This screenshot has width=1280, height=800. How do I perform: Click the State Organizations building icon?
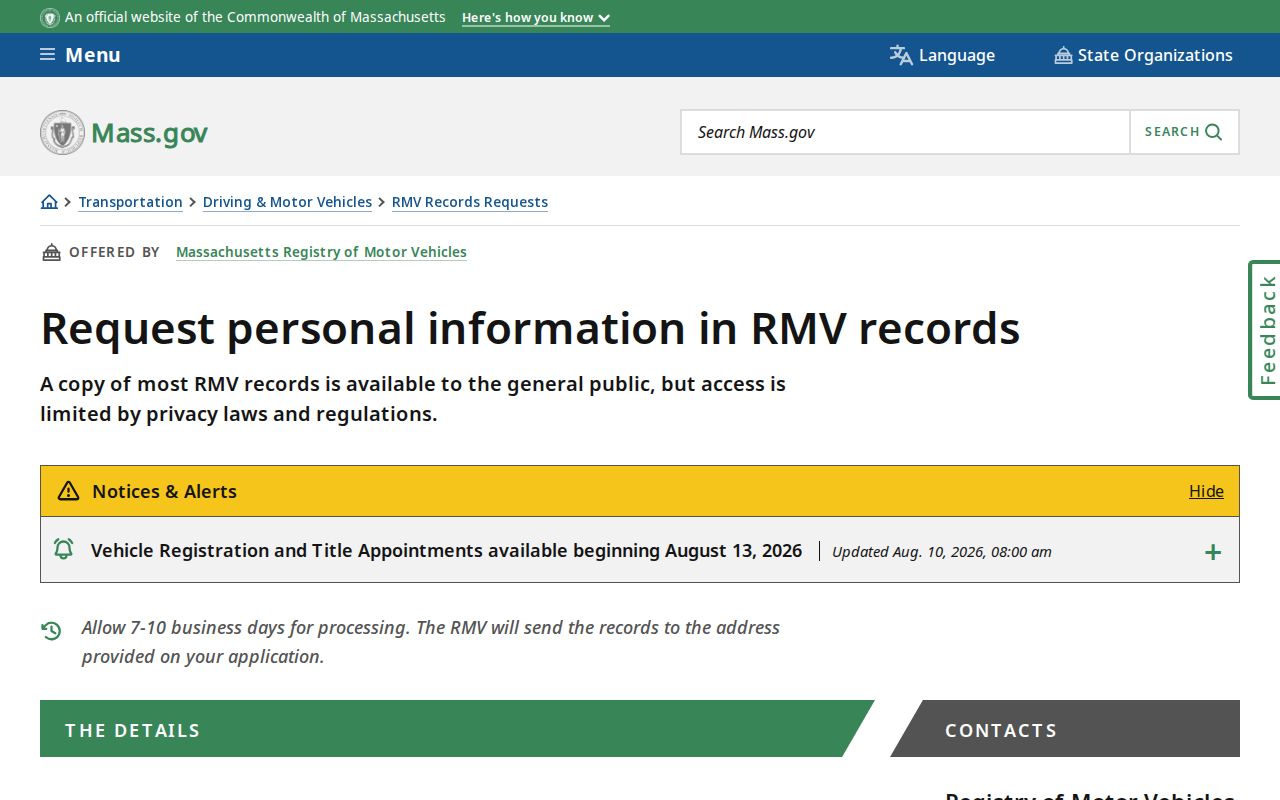(1063, 55)
